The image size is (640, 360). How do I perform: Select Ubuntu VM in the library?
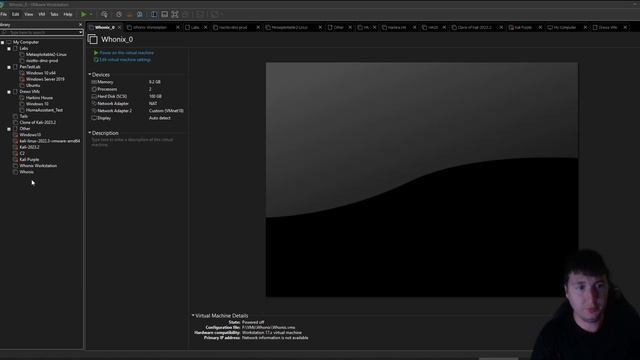pyautogui.click(x=33, y=85)
